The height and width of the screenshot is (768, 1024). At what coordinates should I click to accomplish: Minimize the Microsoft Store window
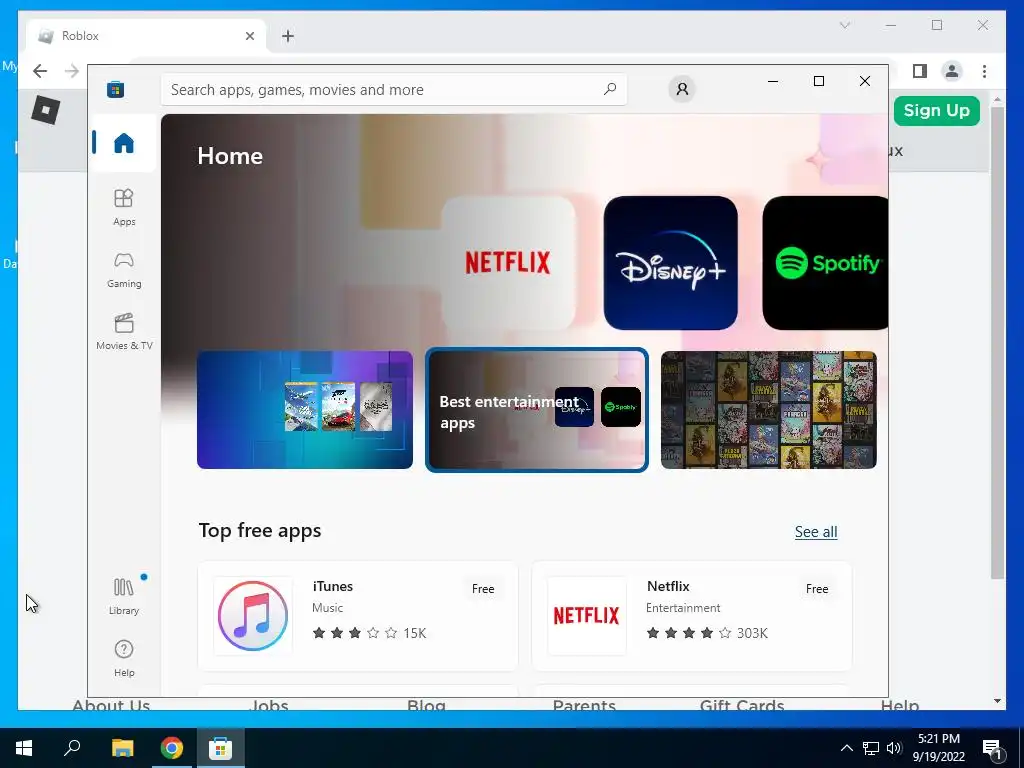pos(773,81)
